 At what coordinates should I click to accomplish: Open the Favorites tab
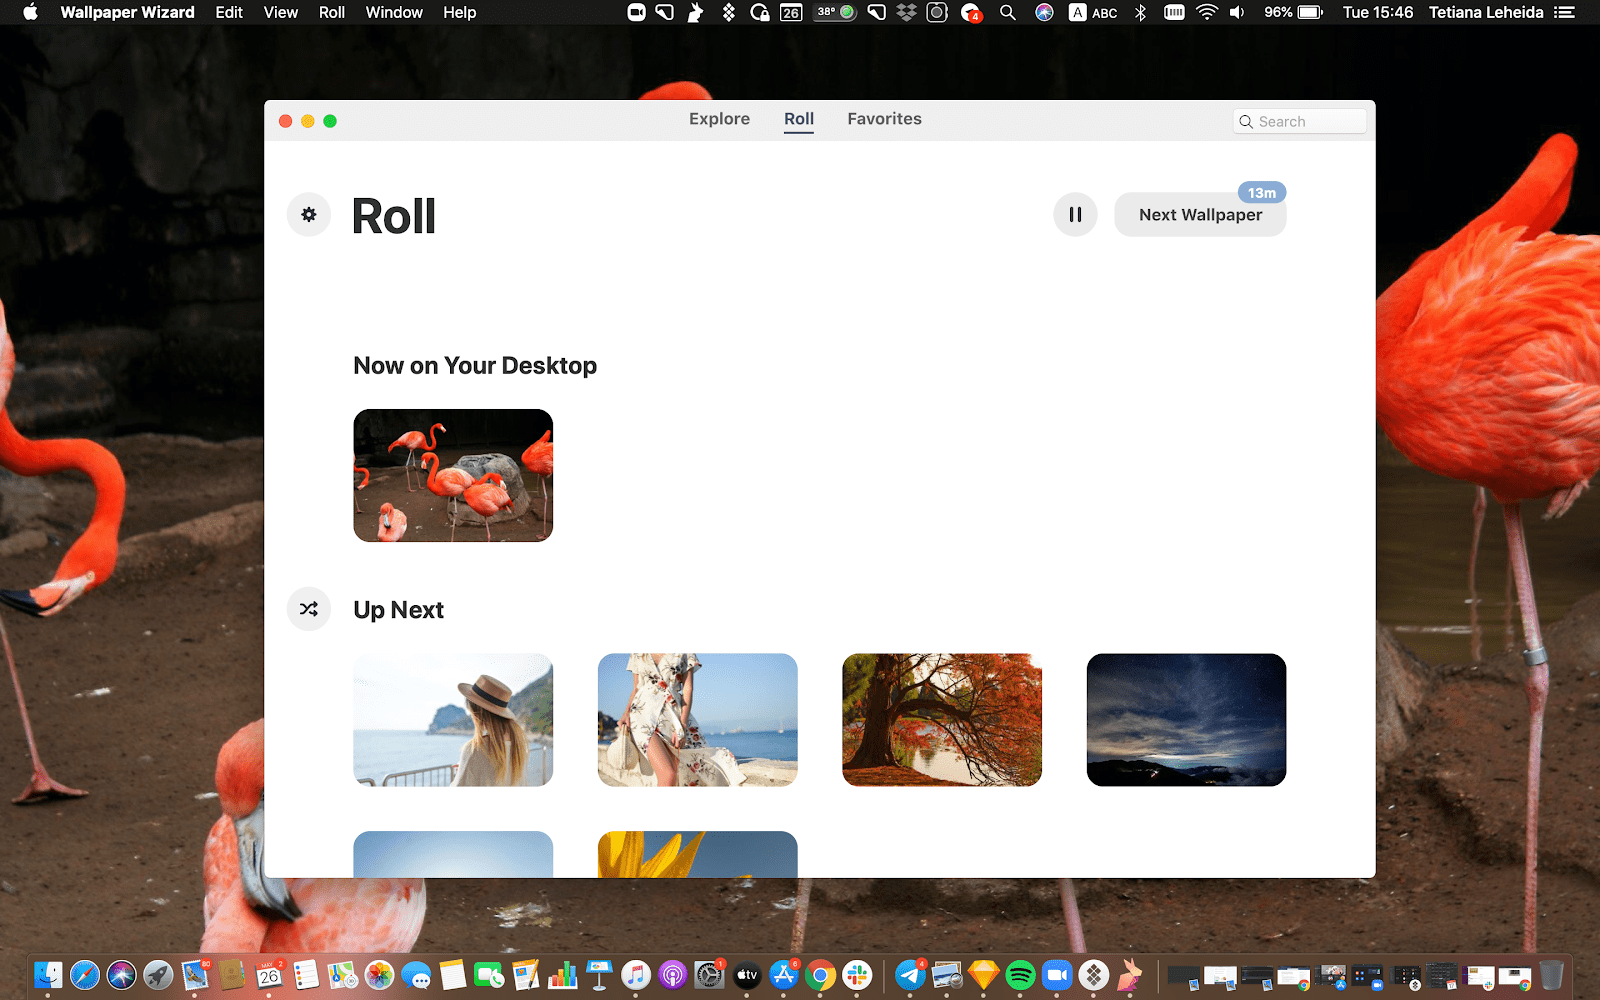tap(884, 119)
